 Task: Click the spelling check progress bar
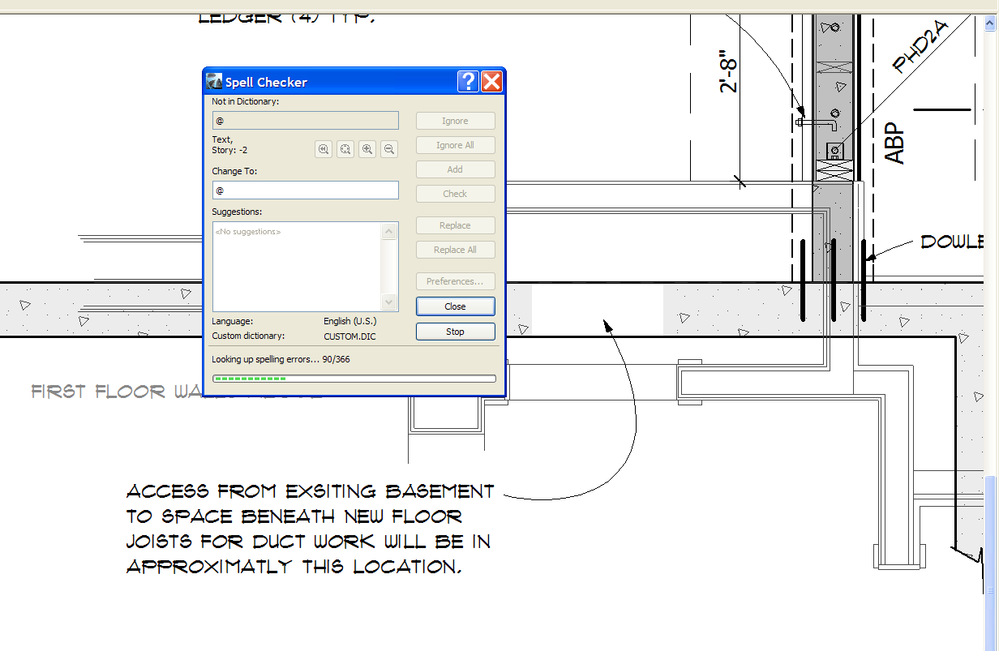coord(354,378)
